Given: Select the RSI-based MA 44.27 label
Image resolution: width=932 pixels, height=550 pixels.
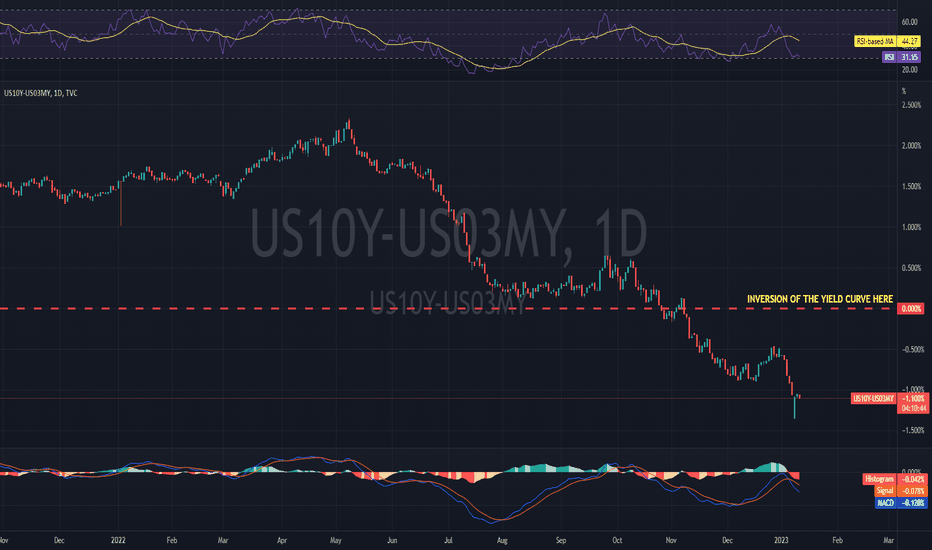Looking at the screenshot, I should tap(887, 42).
